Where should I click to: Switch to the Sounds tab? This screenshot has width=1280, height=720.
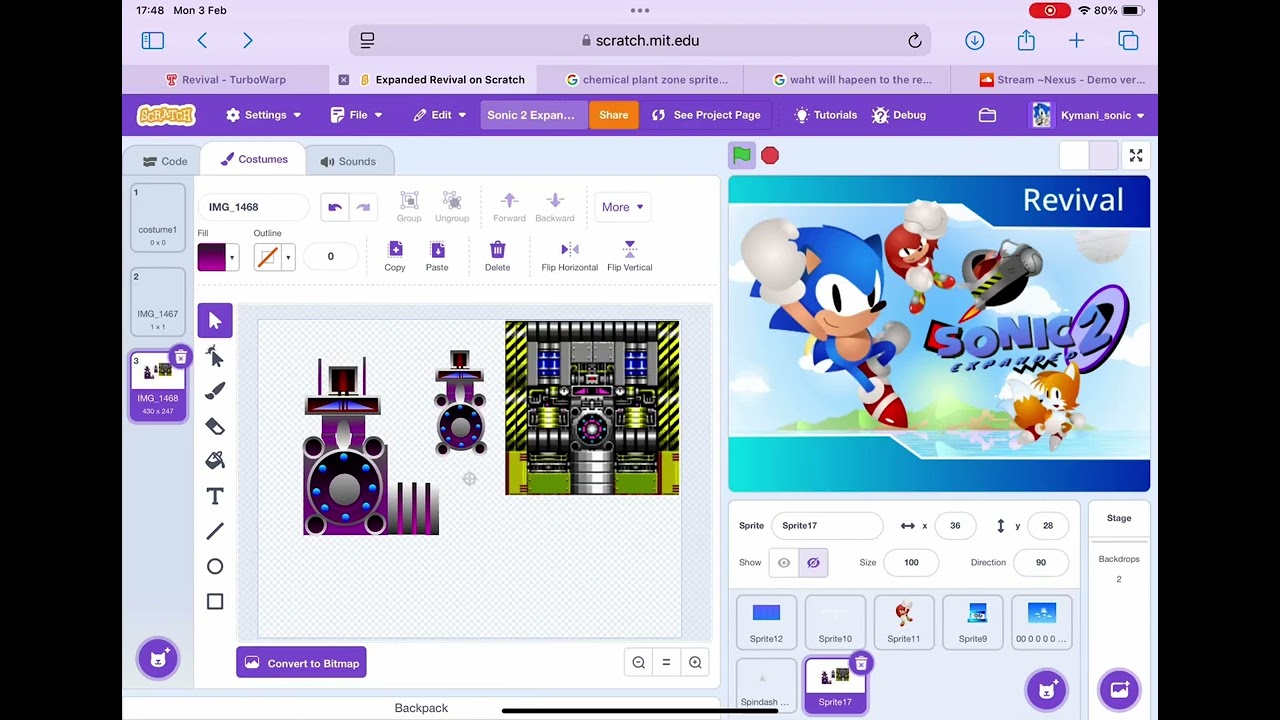(348, 161)
